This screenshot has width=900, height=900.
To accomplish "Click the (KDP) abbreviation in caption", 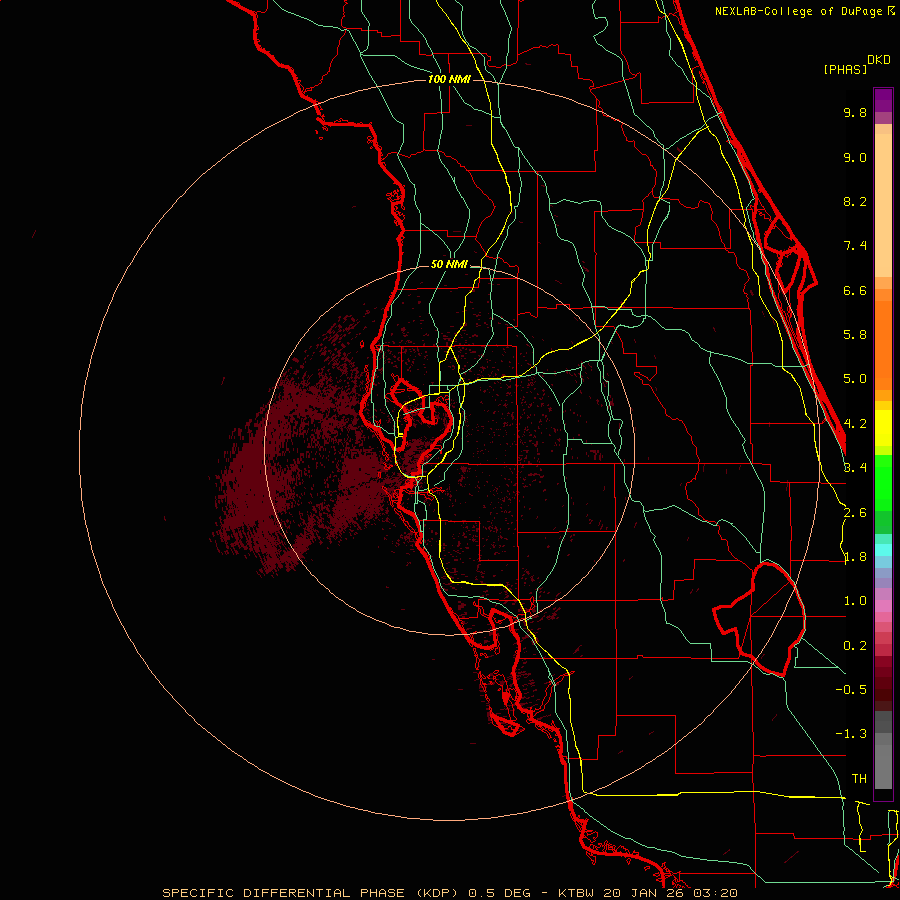I will [x=439, y=893].
